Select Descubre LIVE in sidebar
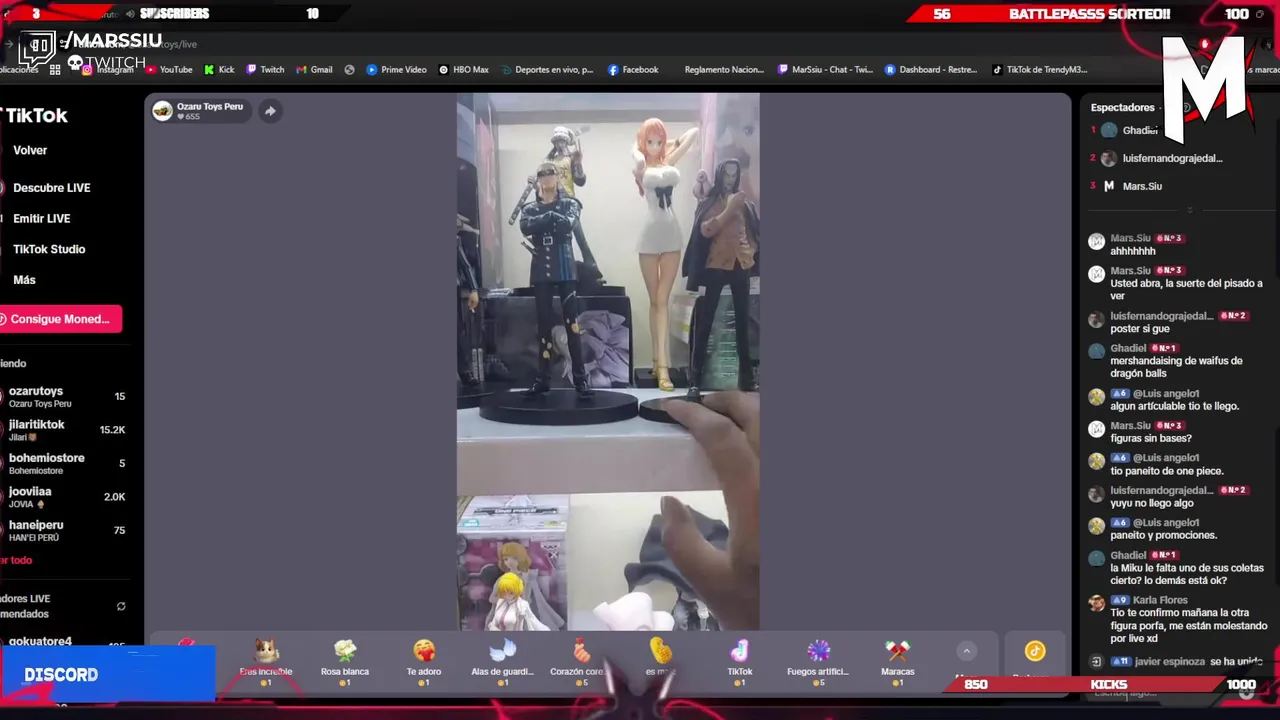This screenshot has width=1280, height=720. pyautogui.click(x=51, y=188)
